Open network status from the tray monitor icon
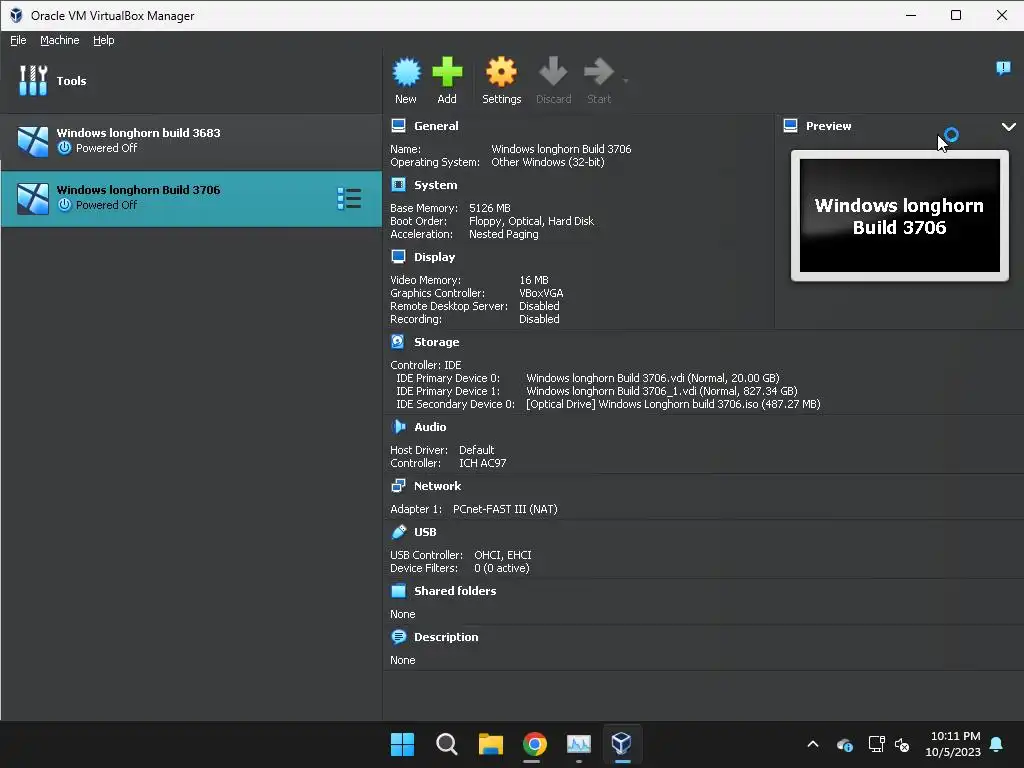Screen dimensions: 1024x768 coord(876,744)
